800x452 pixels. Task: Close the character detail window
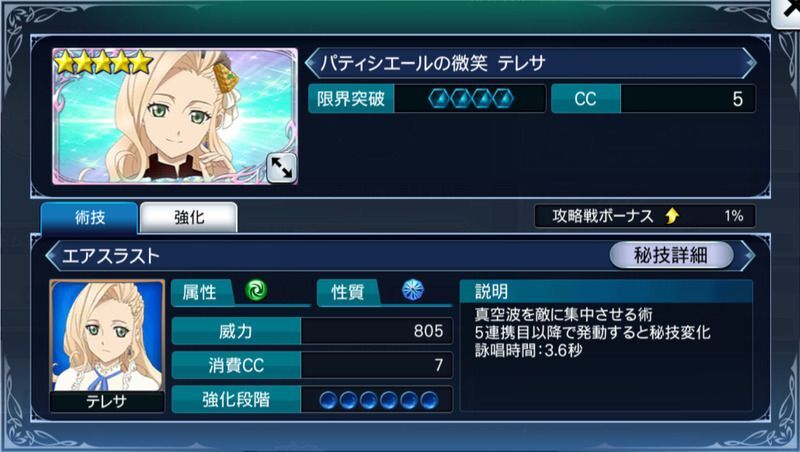coord(787,12)
